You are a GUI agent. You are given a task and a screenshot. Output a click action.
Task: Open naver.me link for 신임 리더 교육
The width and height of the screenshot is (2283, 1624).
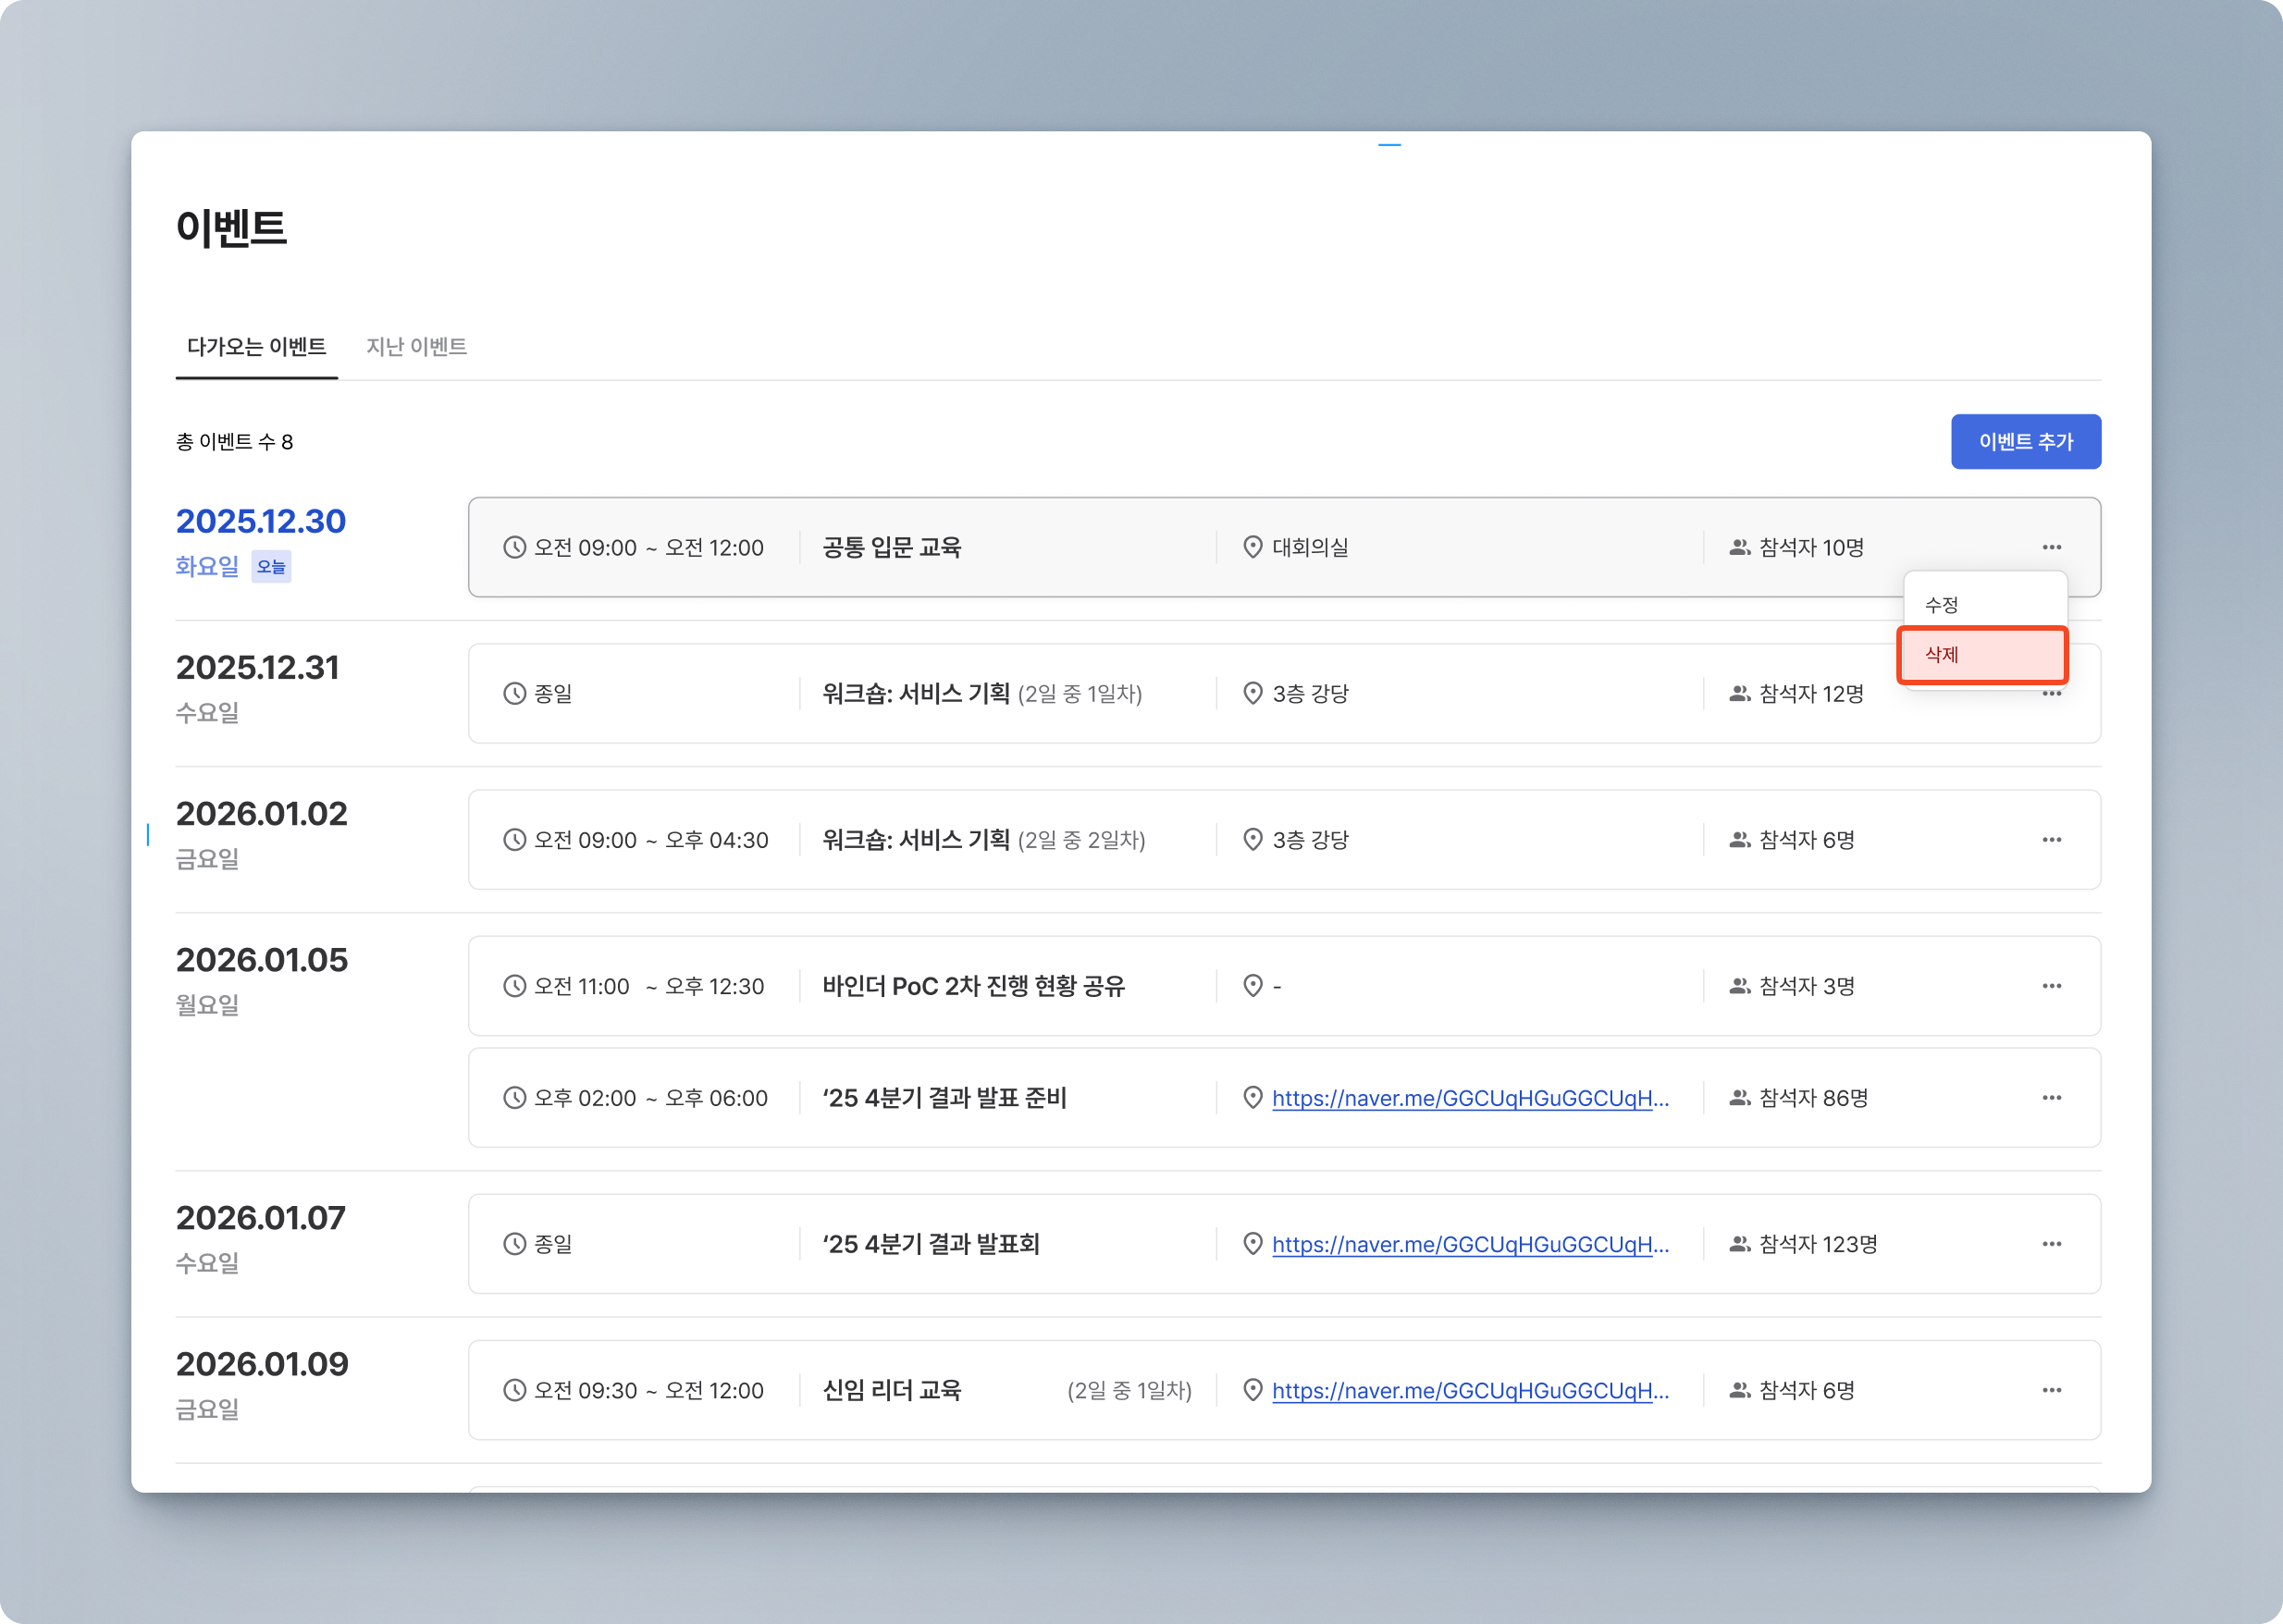click(x=1469, y=1390)
